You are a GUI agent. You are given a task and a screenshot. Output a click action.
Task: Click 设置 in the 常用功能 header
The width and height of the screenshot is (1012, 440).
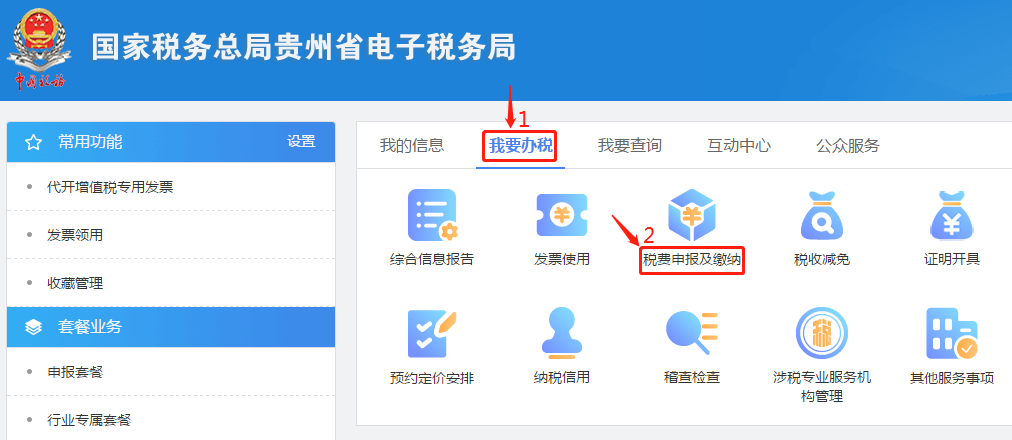(301, 142)
